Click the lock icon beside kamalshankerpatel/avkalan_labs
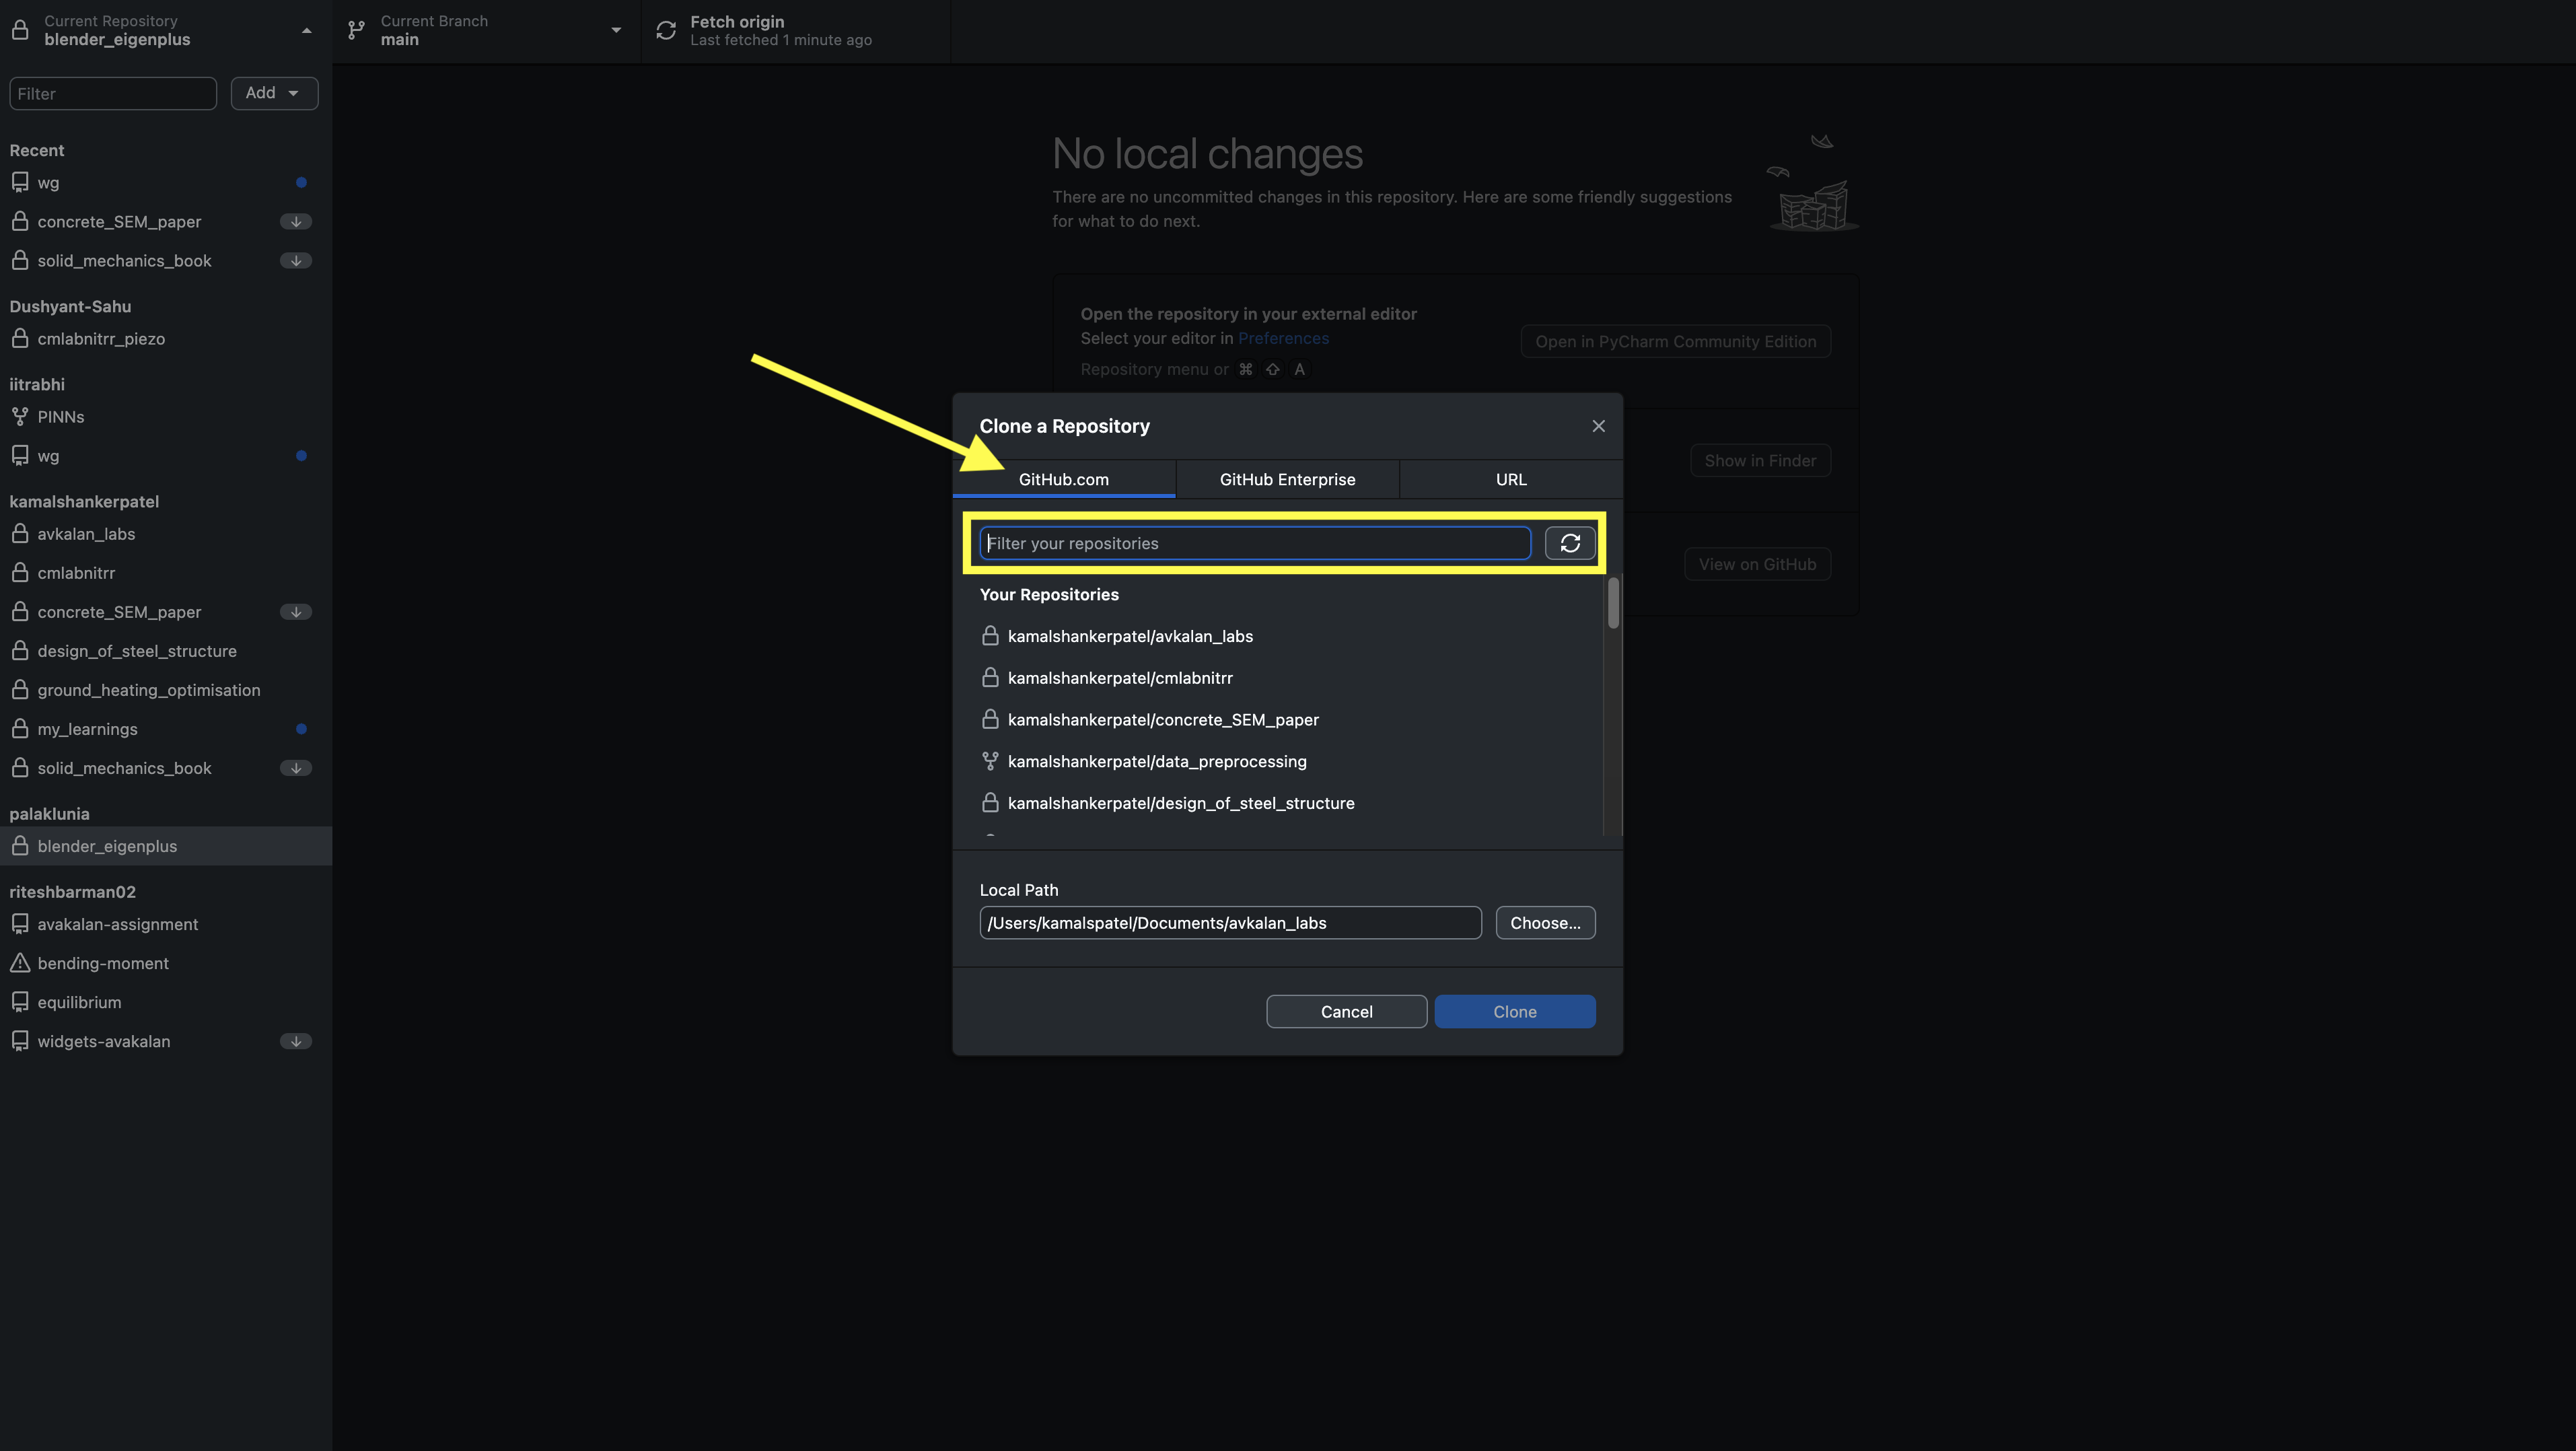Viewport: 2576px width, 1451px height. pos(990,636)
